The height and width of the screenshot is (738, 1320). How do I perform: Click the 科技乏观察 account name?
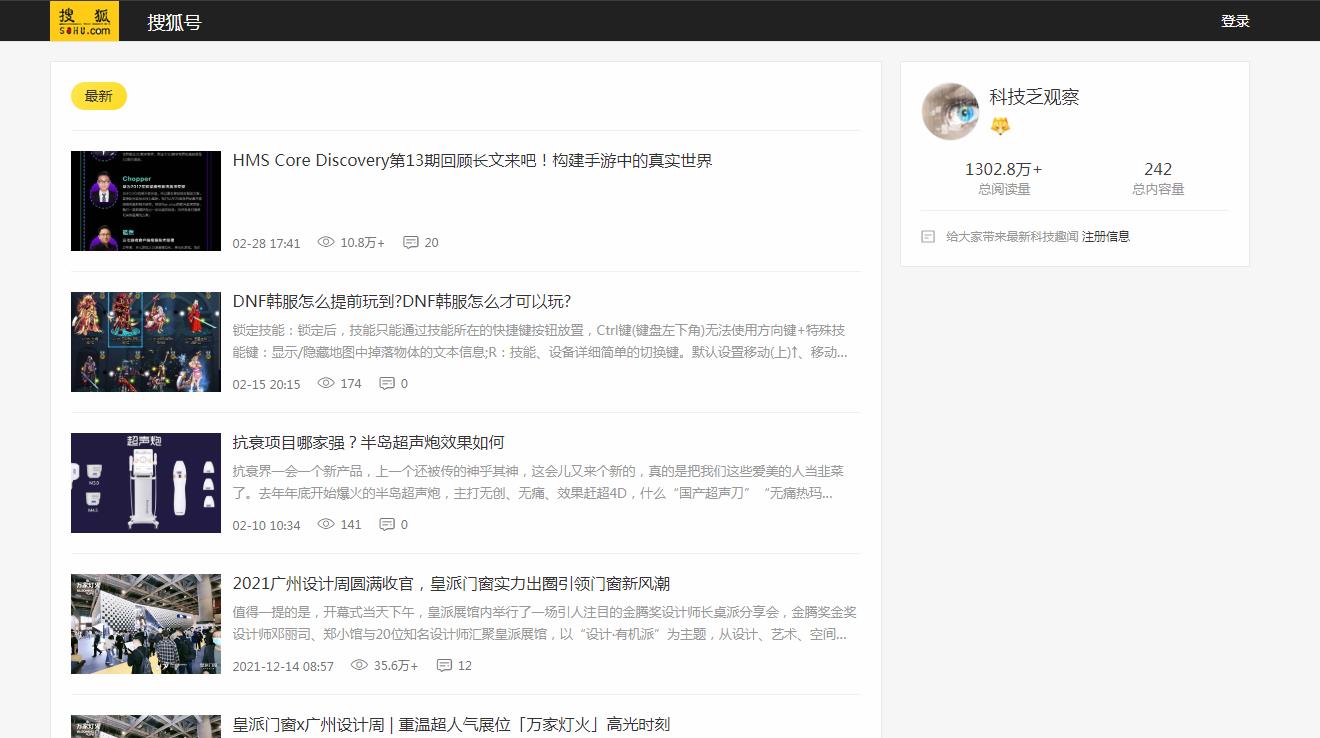coord(1034,97)
